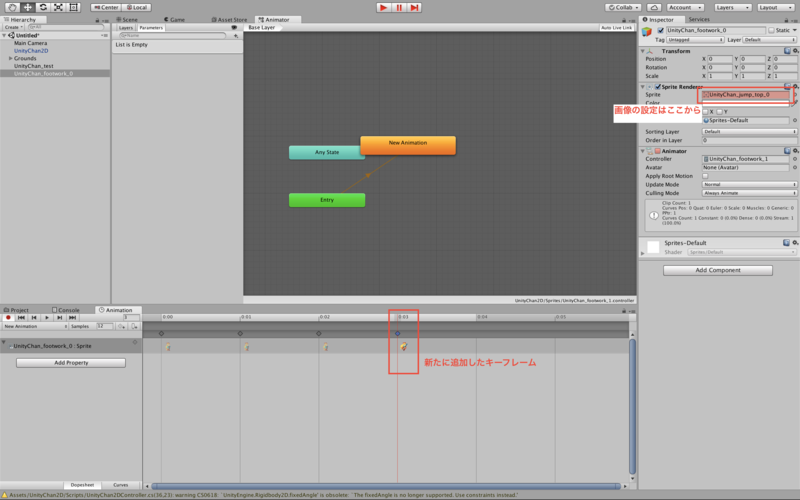Expand the Grounds hierarchy item
The height and width of the screenshot is (500, 800).
(10, 58)
